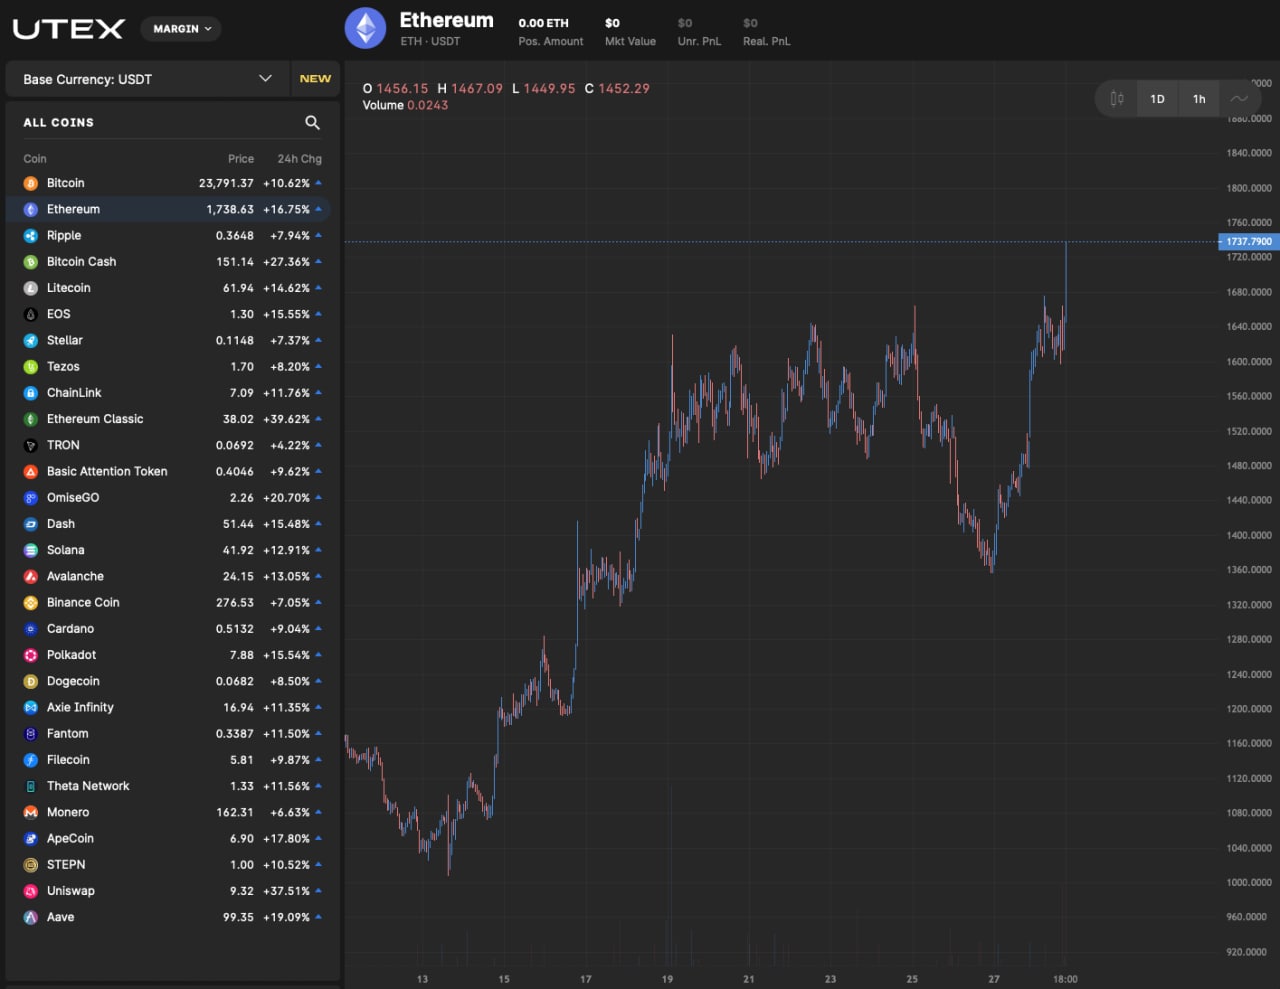Click the Cardano coin icon
1280x989 pixels.
[x=31, y=629]
